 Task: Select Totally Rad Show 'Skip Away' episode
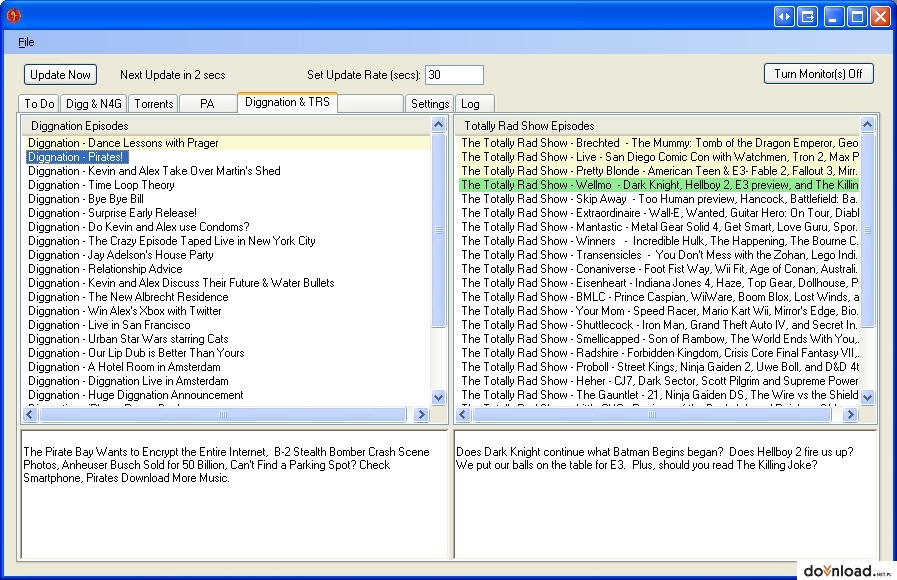click(660, 199)
